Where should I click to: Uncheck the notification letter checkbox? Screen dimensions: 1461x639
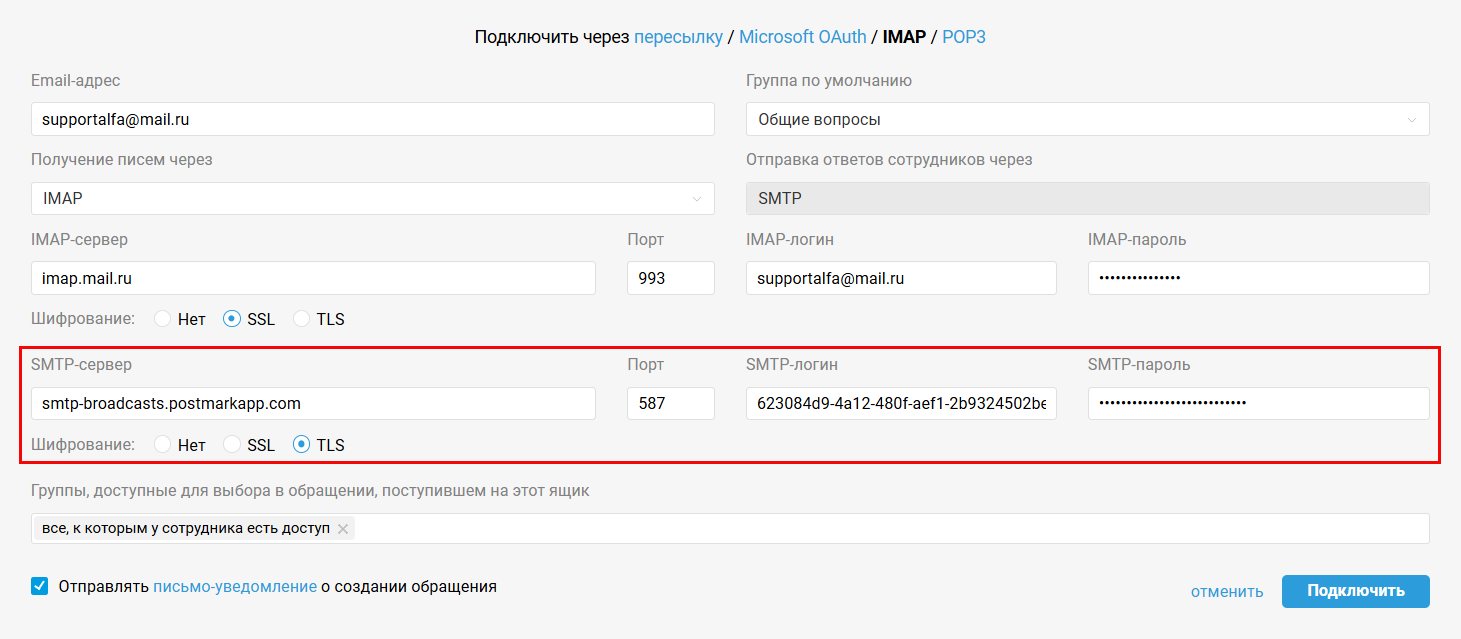tap(40, 587)
